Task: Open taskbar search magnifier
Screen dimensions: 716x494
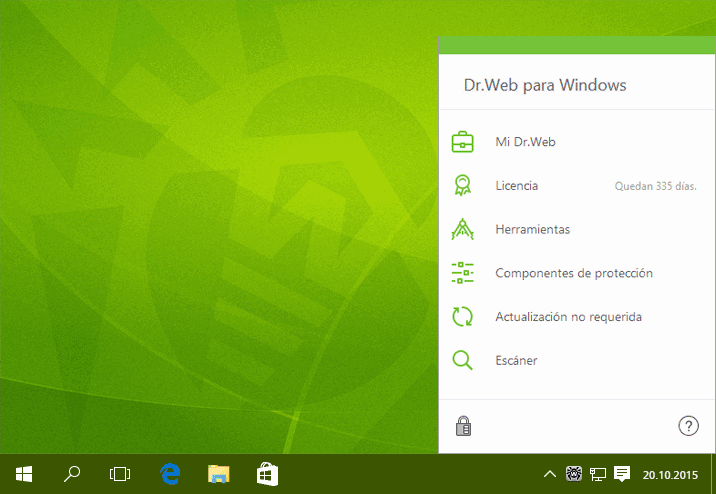Action: 72,474
